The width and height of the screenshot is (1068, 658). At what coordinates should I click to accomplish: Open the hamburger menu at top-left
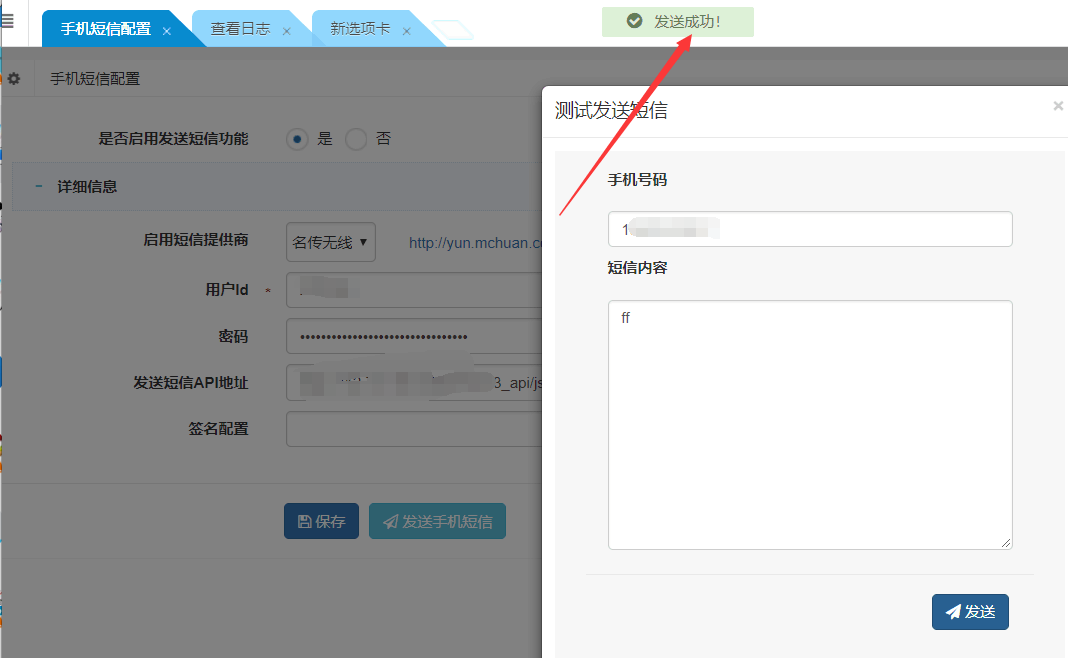click(x=7, y=21)
